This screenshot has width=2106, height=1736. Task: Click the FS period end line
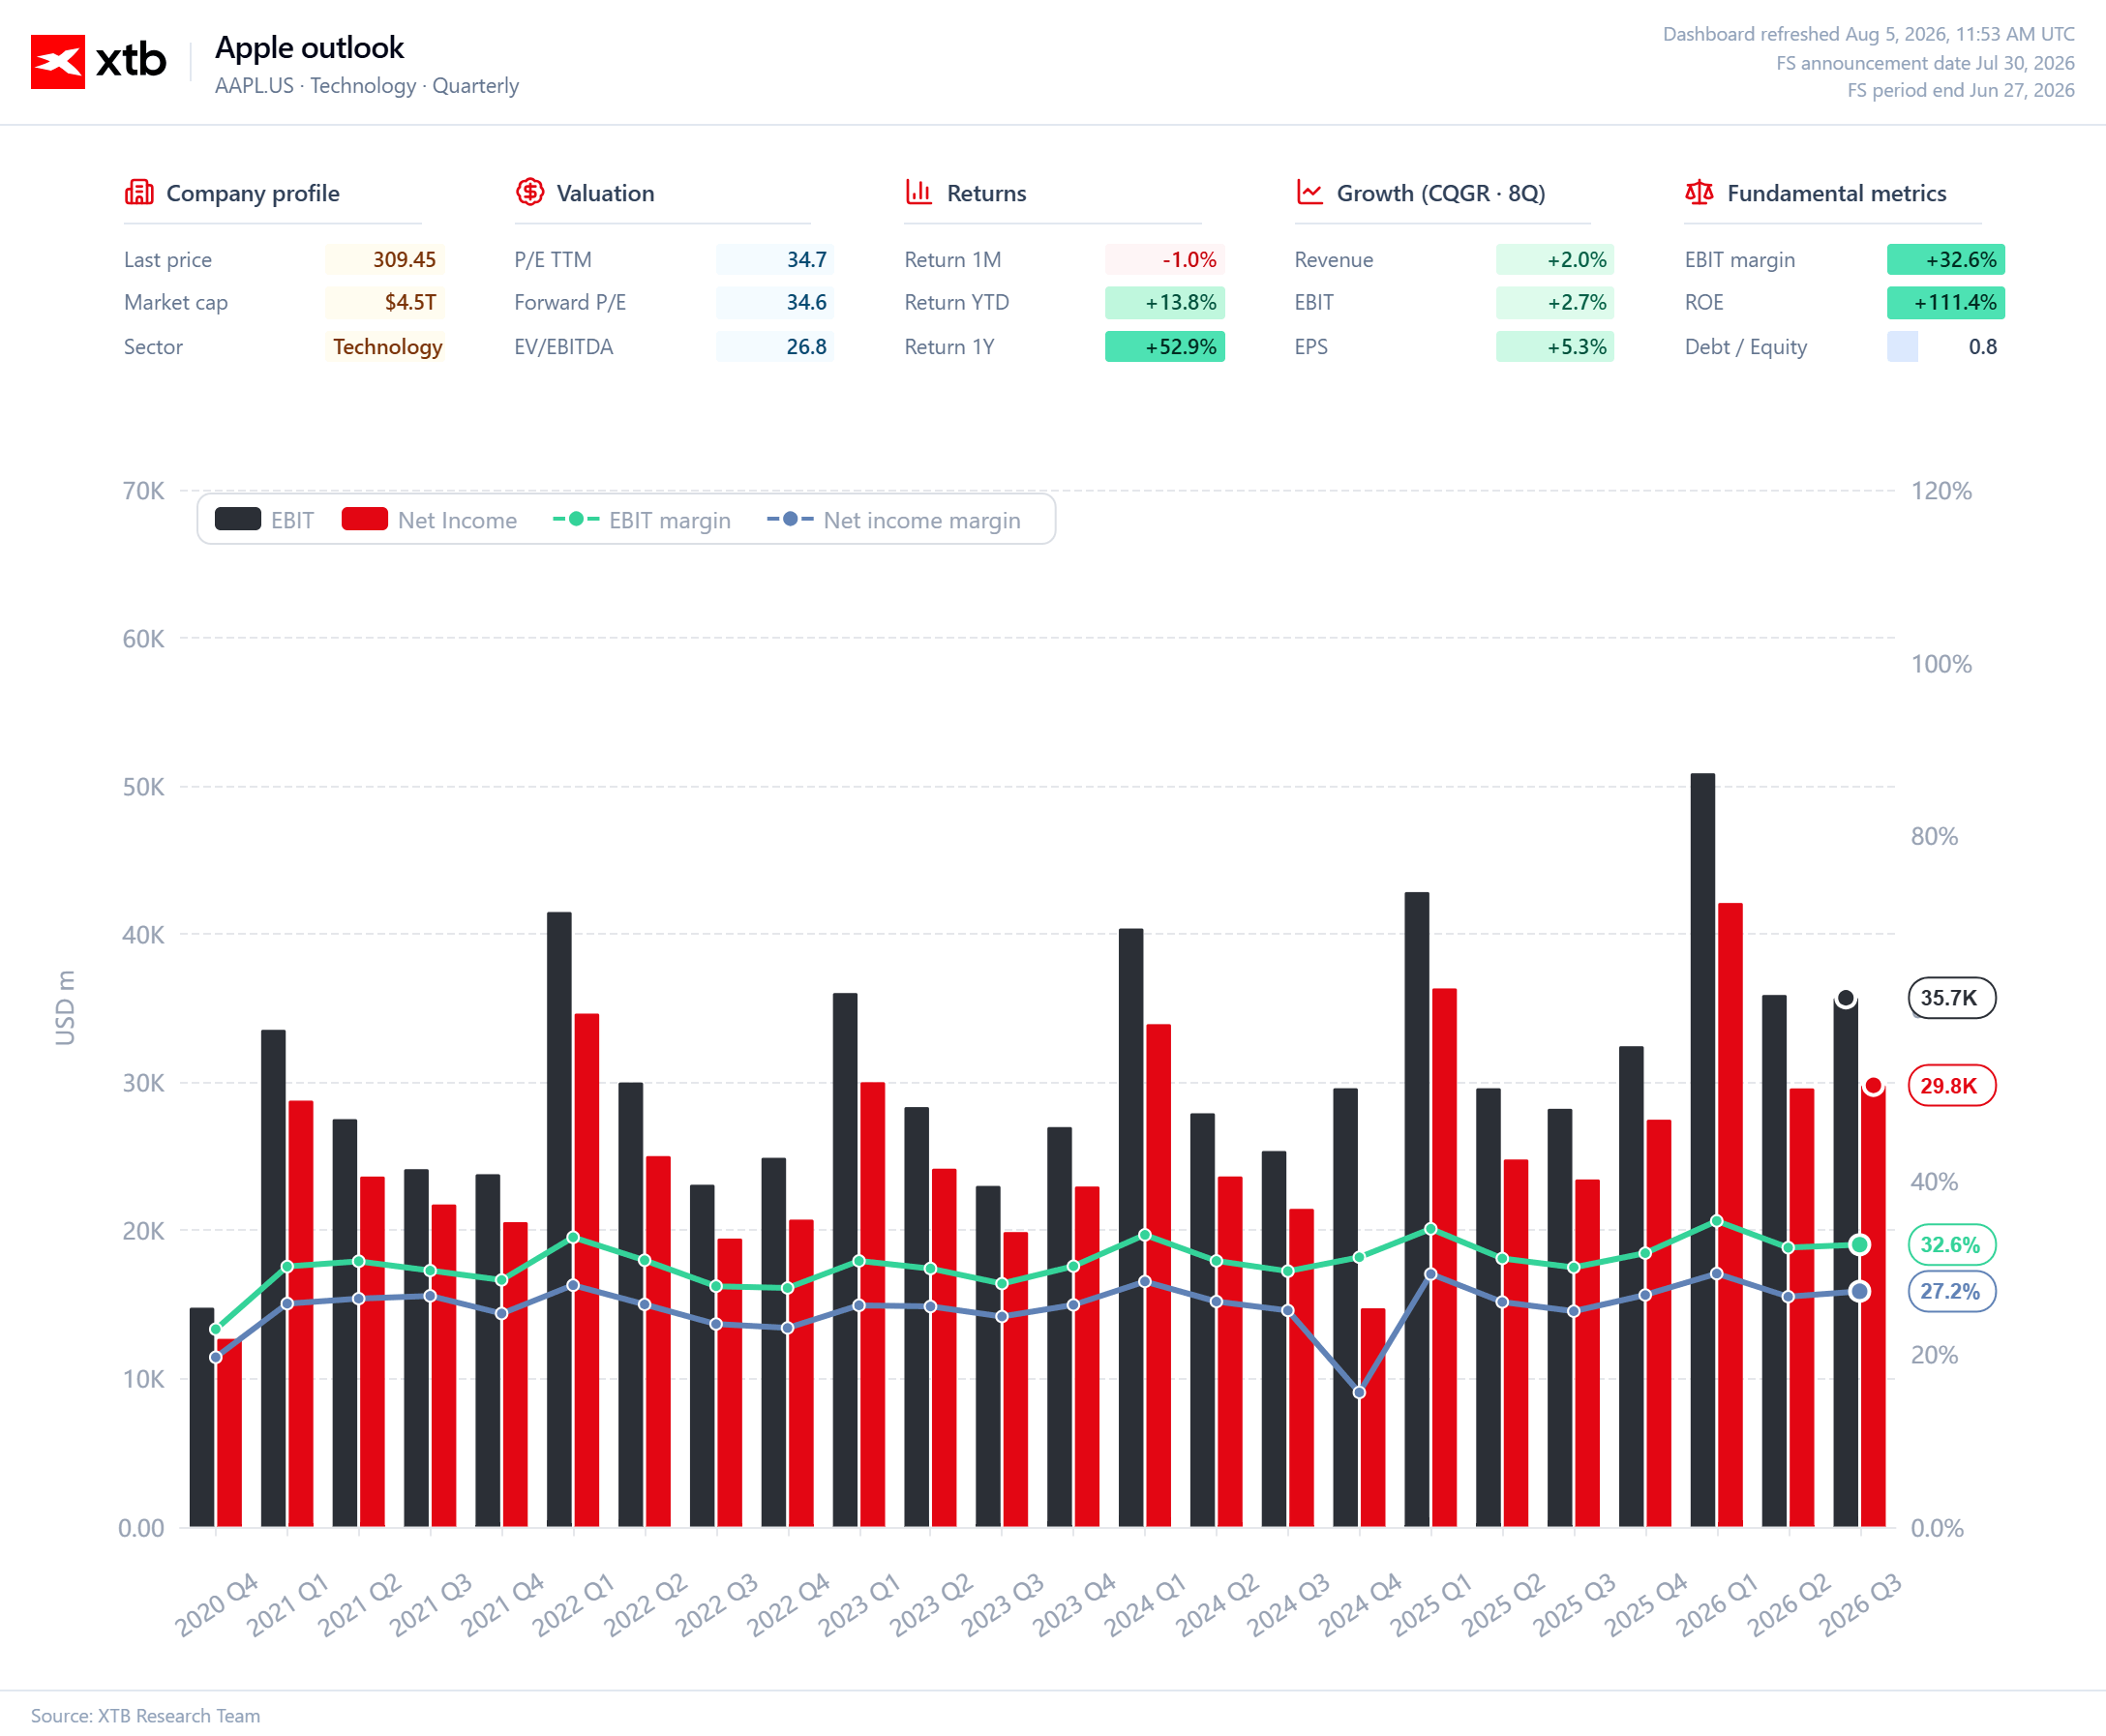1960,90
